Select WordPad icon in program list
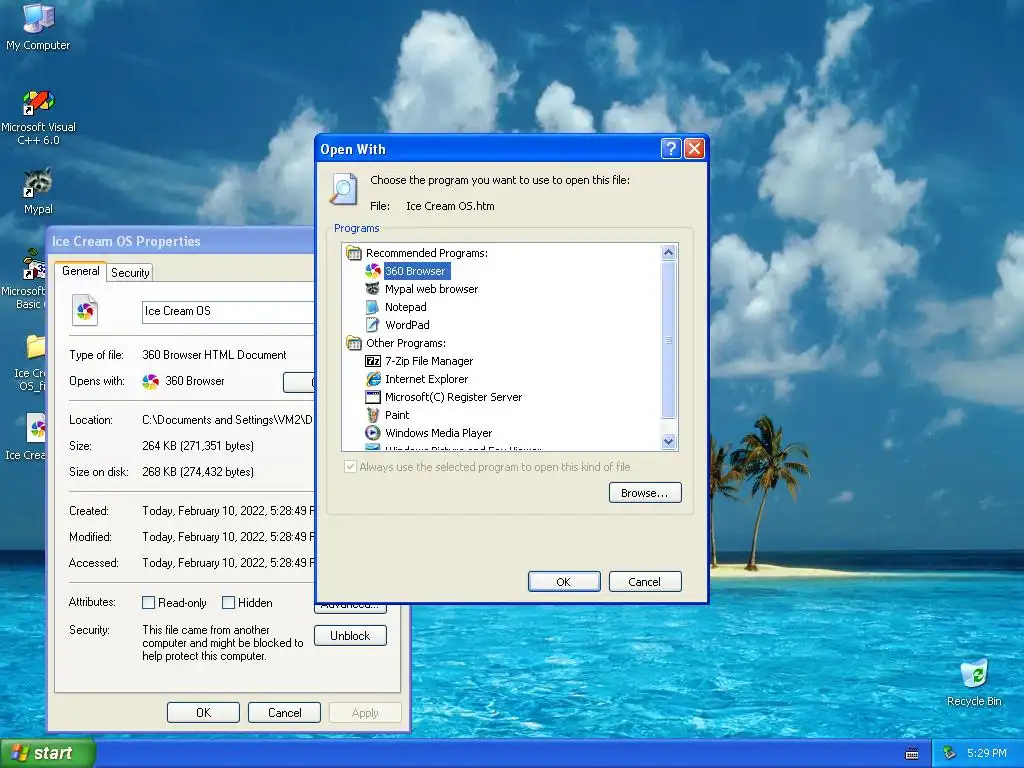 coord(373,325)
